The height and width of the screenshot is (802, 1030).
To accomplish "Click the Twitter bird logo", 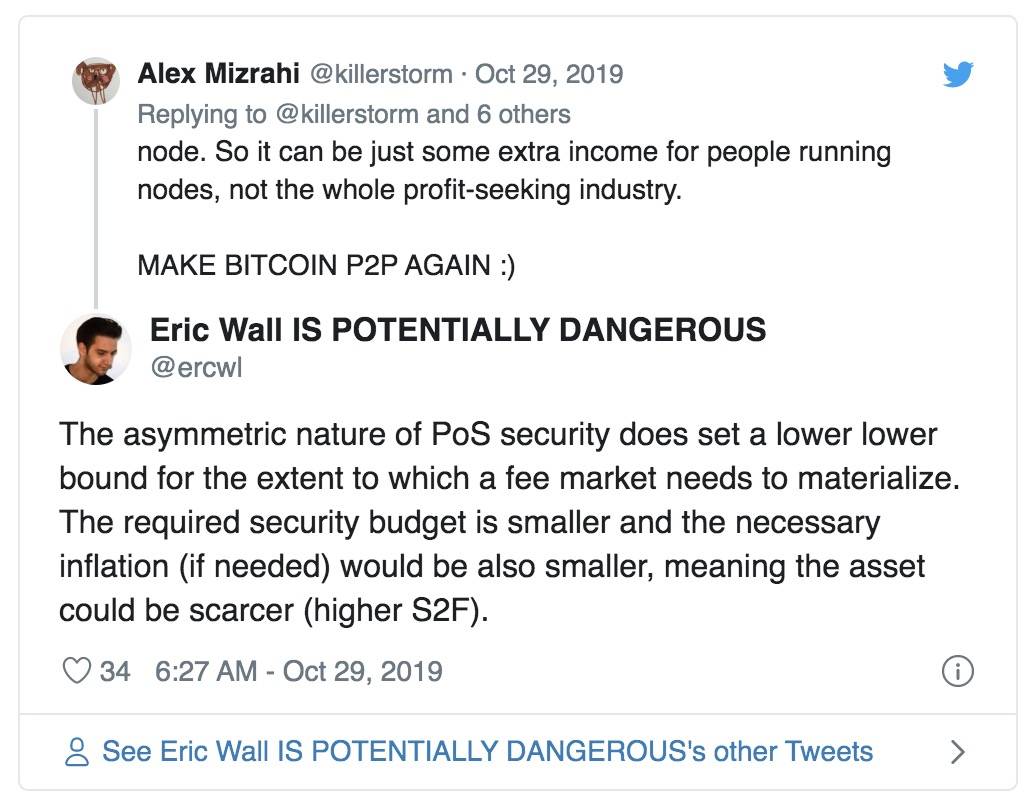I will 958,74.
